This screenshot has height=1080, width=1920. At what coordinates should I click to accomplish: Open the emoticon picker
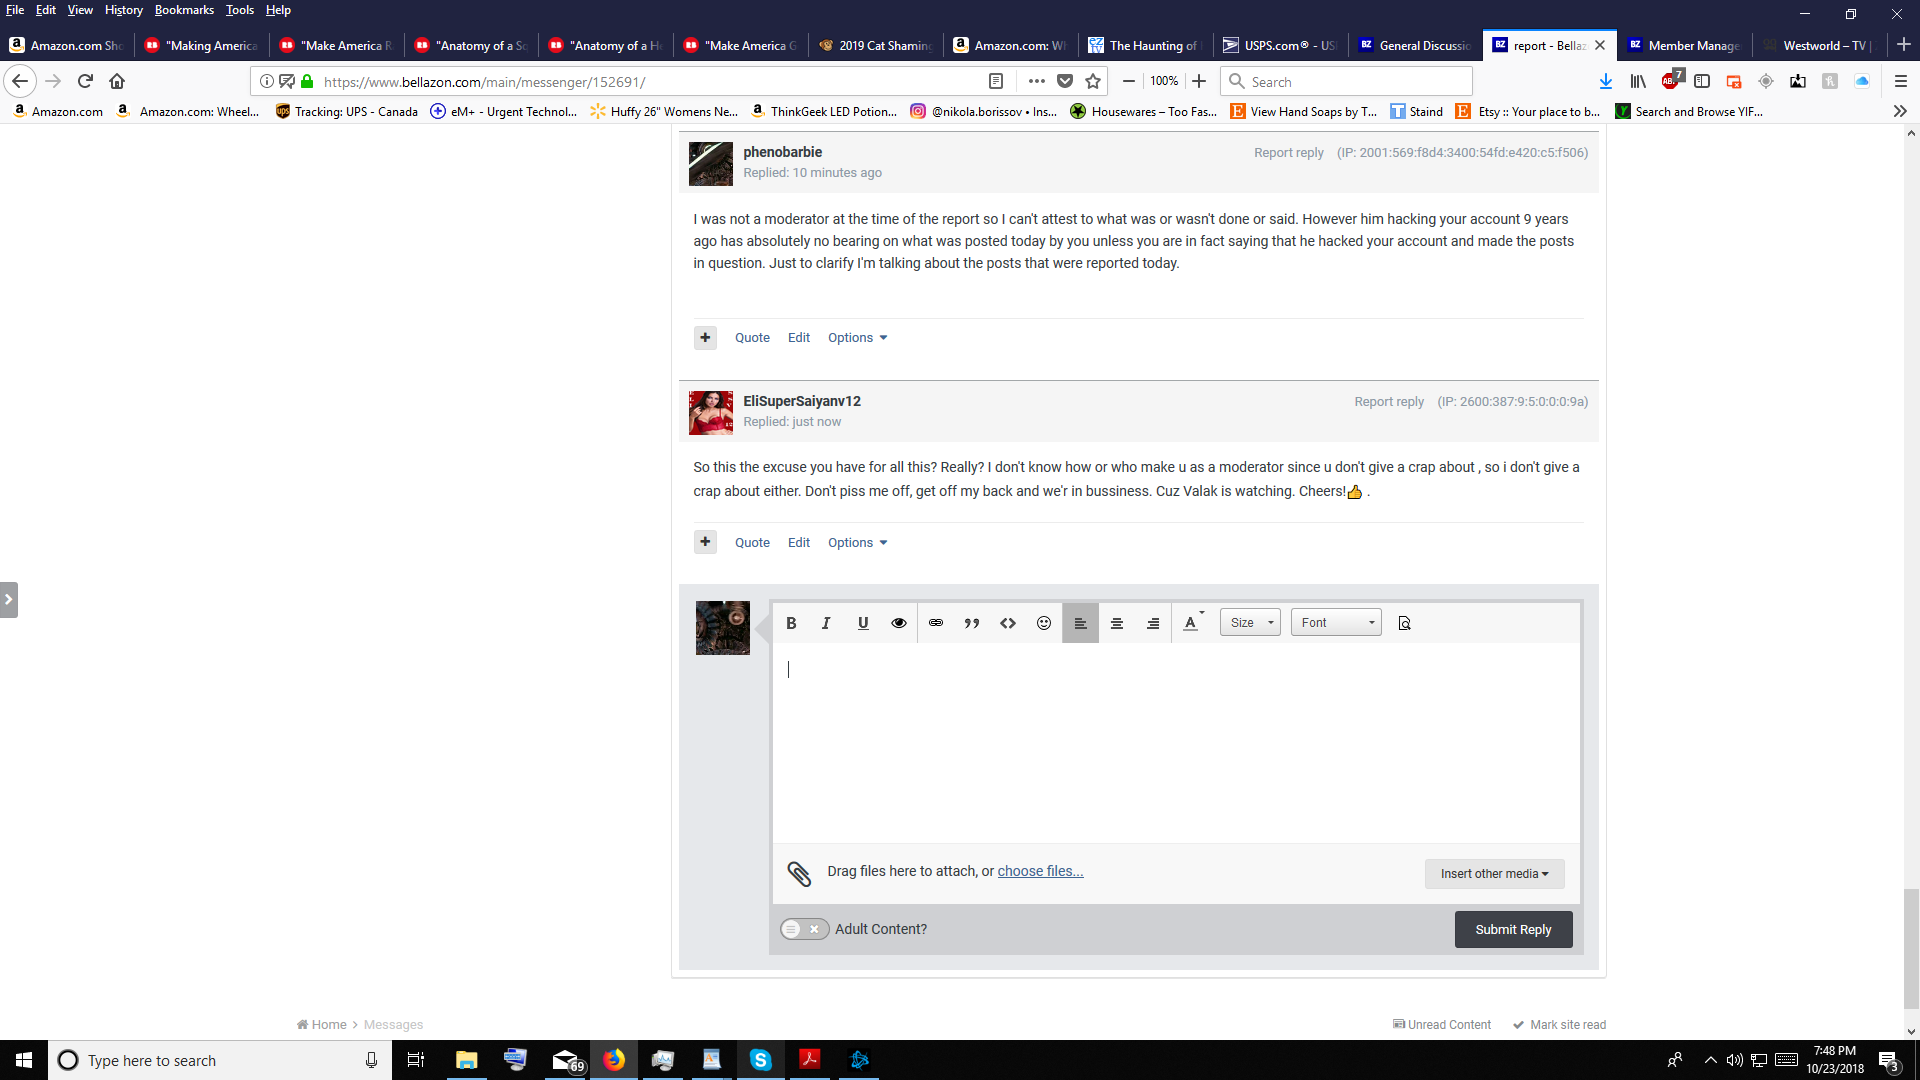click(1044, 623)
